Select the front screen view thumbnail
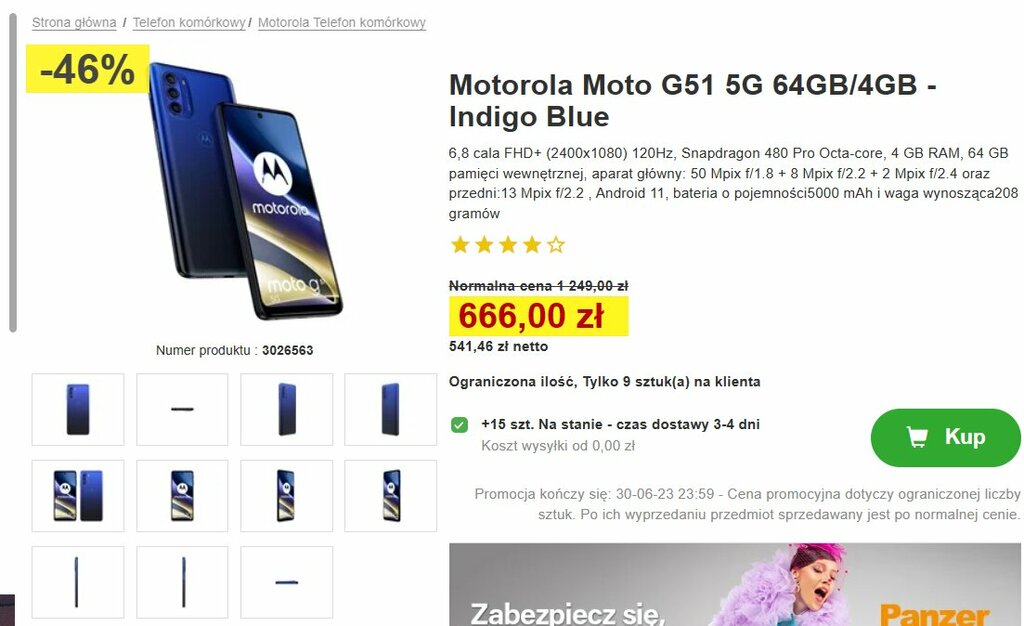This screenshot has width=1024, height=626. [x=182, y=495]
